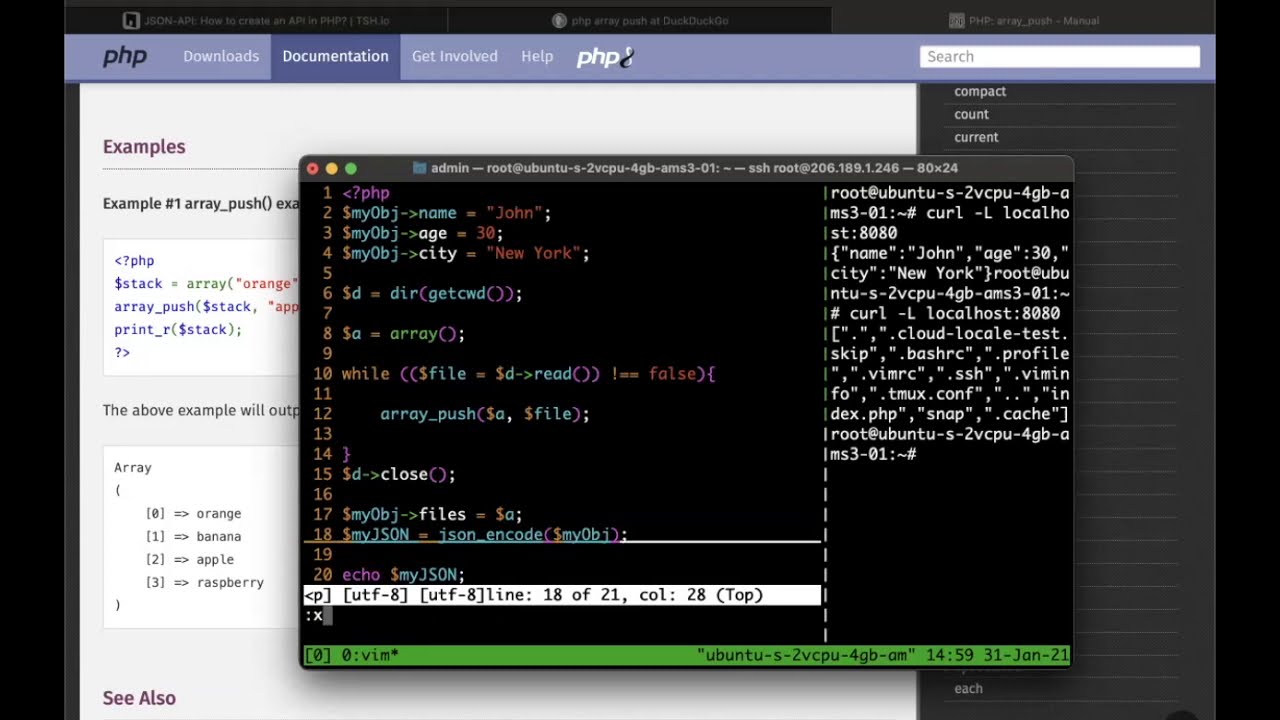The image size is (1280, 720).
Task: Click the '[3] => raspberry' output line
Action: click(x=205, y=582)
